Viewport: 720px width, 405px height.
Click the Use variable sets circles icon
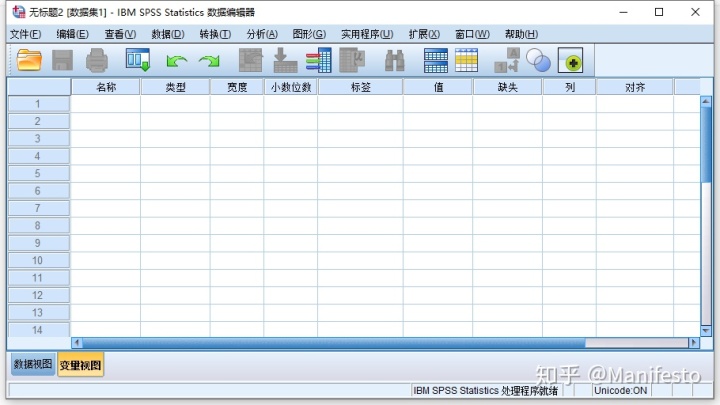pyautogui.click(x=538, y=60)
